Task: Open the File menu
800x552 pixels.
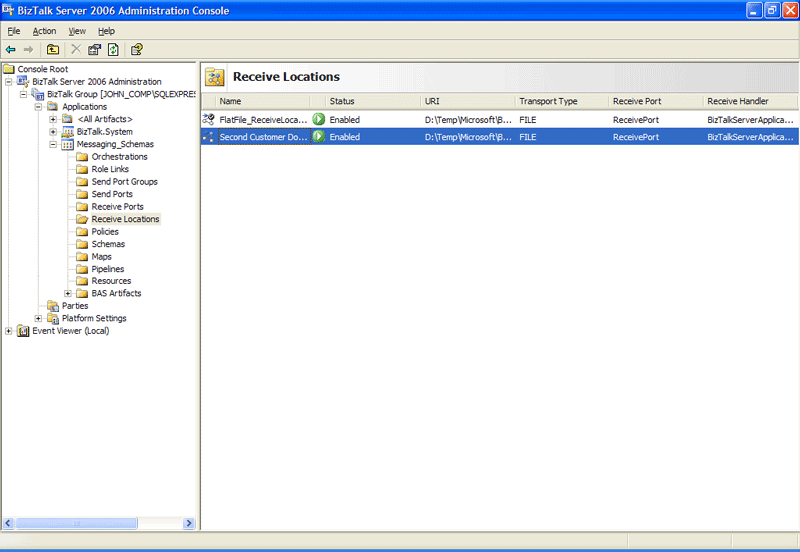Action: (x=14, y=31)
